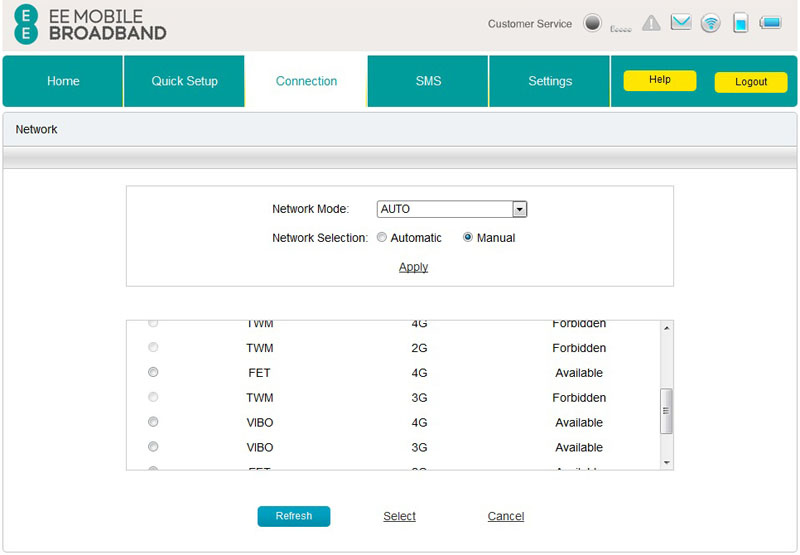This screenshot has width=800, height=555.
Task: Select the TWM 2G radio button
Action: click(153, 347)
